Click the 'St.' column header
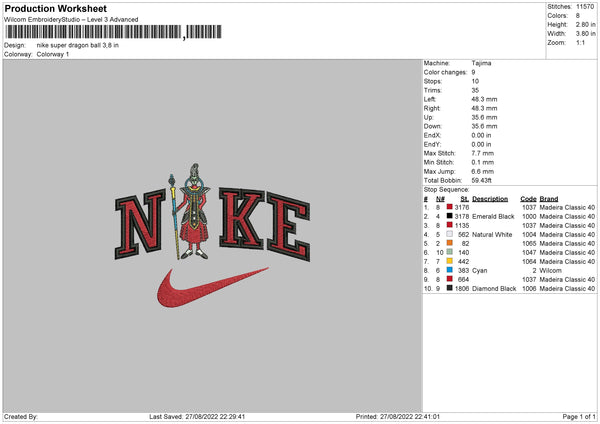Image resolution: width=600 pixels, height=424 pixels. (465, 199)
